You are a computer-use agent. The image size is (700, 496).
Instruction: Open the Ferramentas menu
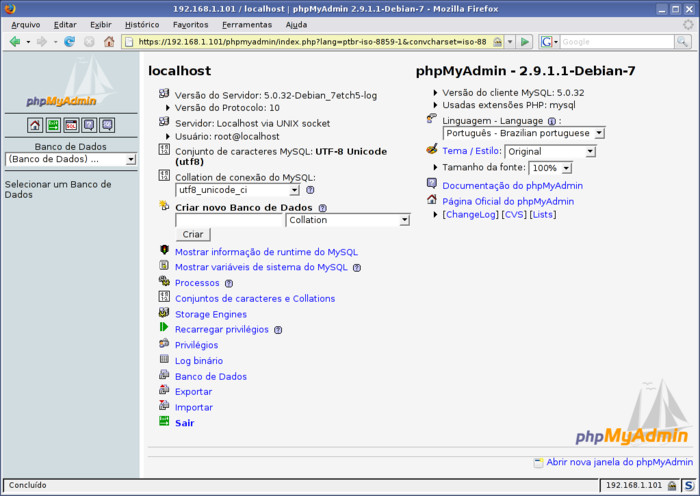(x=247, y=25)
